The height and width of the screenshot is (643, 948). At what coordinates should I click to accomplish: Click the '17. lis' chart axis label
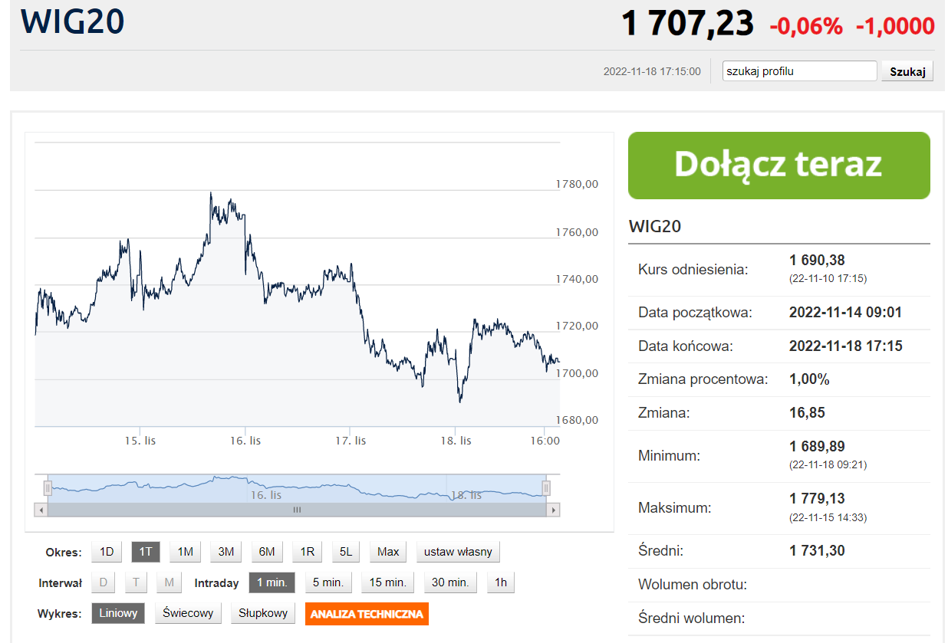pyautogui.click(x=351, y=441)
